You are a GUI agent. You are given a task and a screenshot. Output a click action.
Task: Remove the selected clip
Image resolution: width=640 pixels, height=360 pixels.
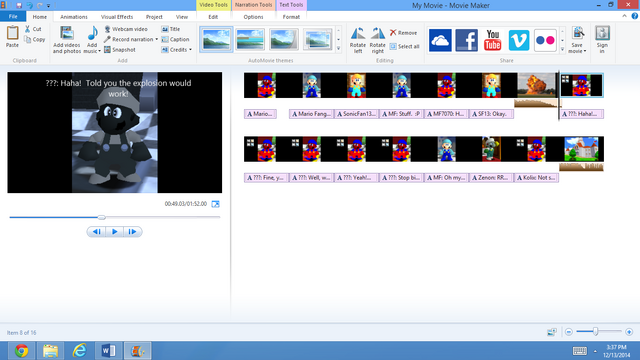tap(403, 33)
